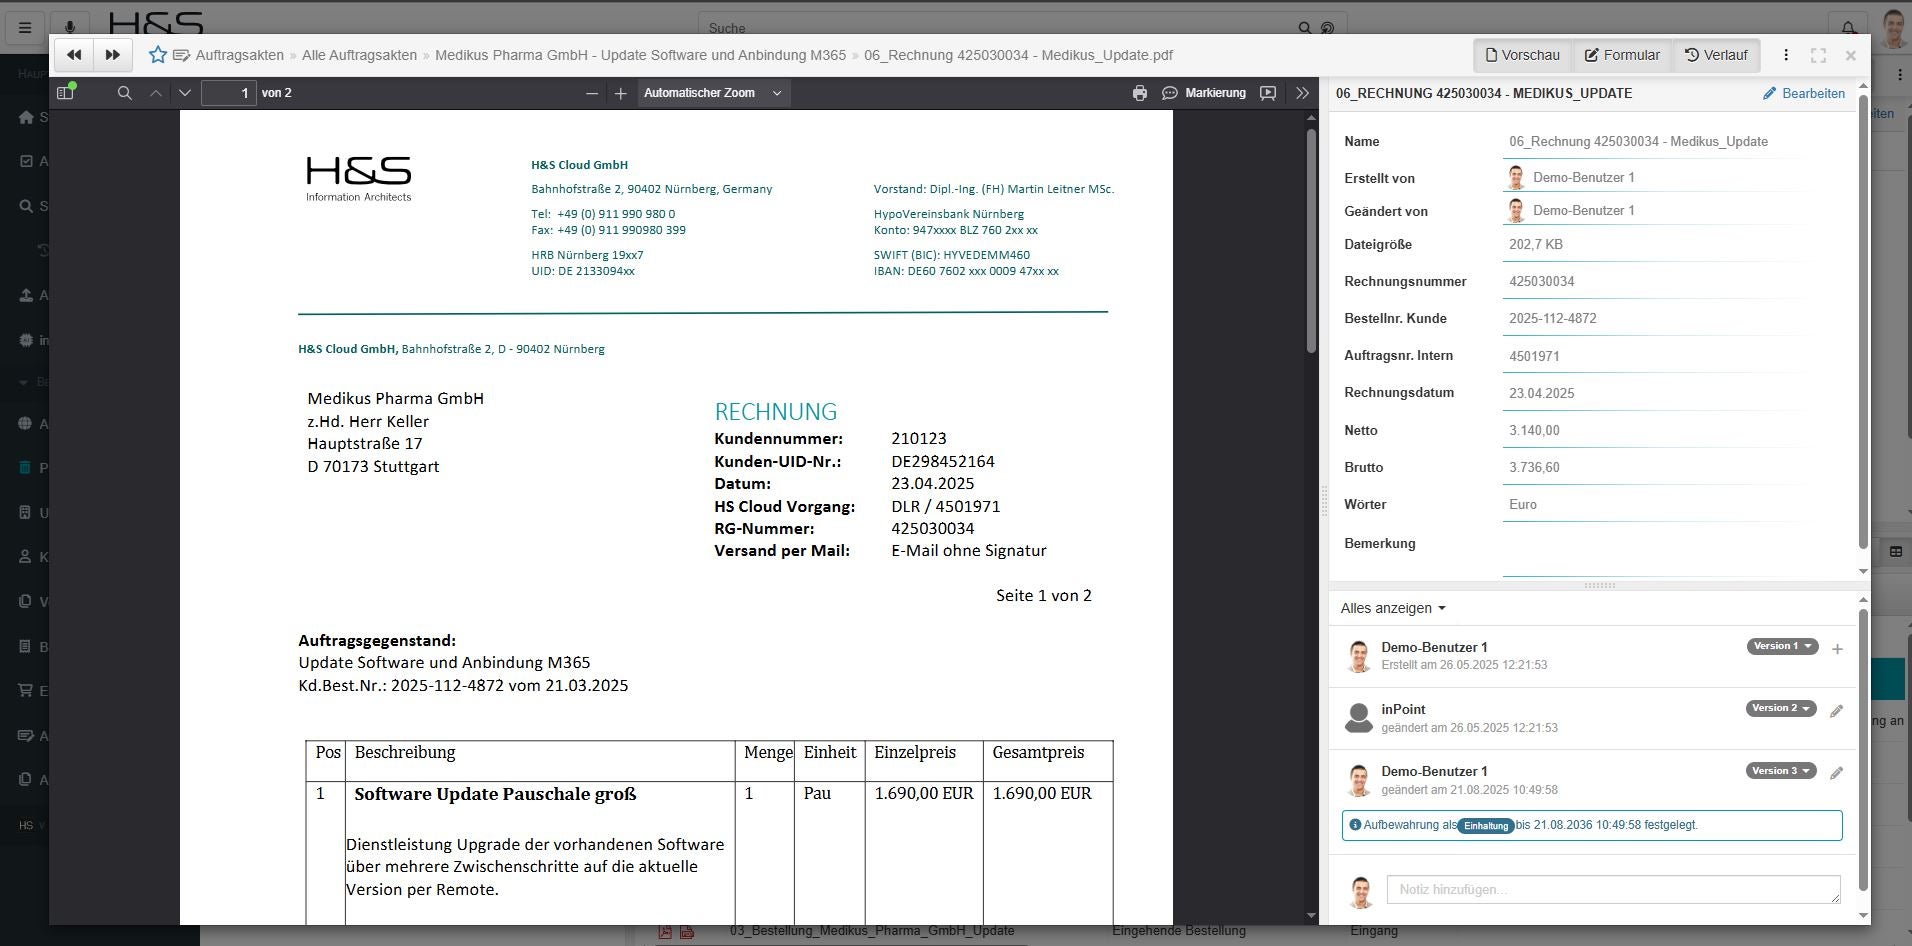Image resolution: width=1912 pixels, height=946 pixels.
Task: Open the Version 2 dropdown
Action: pos(1782,708)
